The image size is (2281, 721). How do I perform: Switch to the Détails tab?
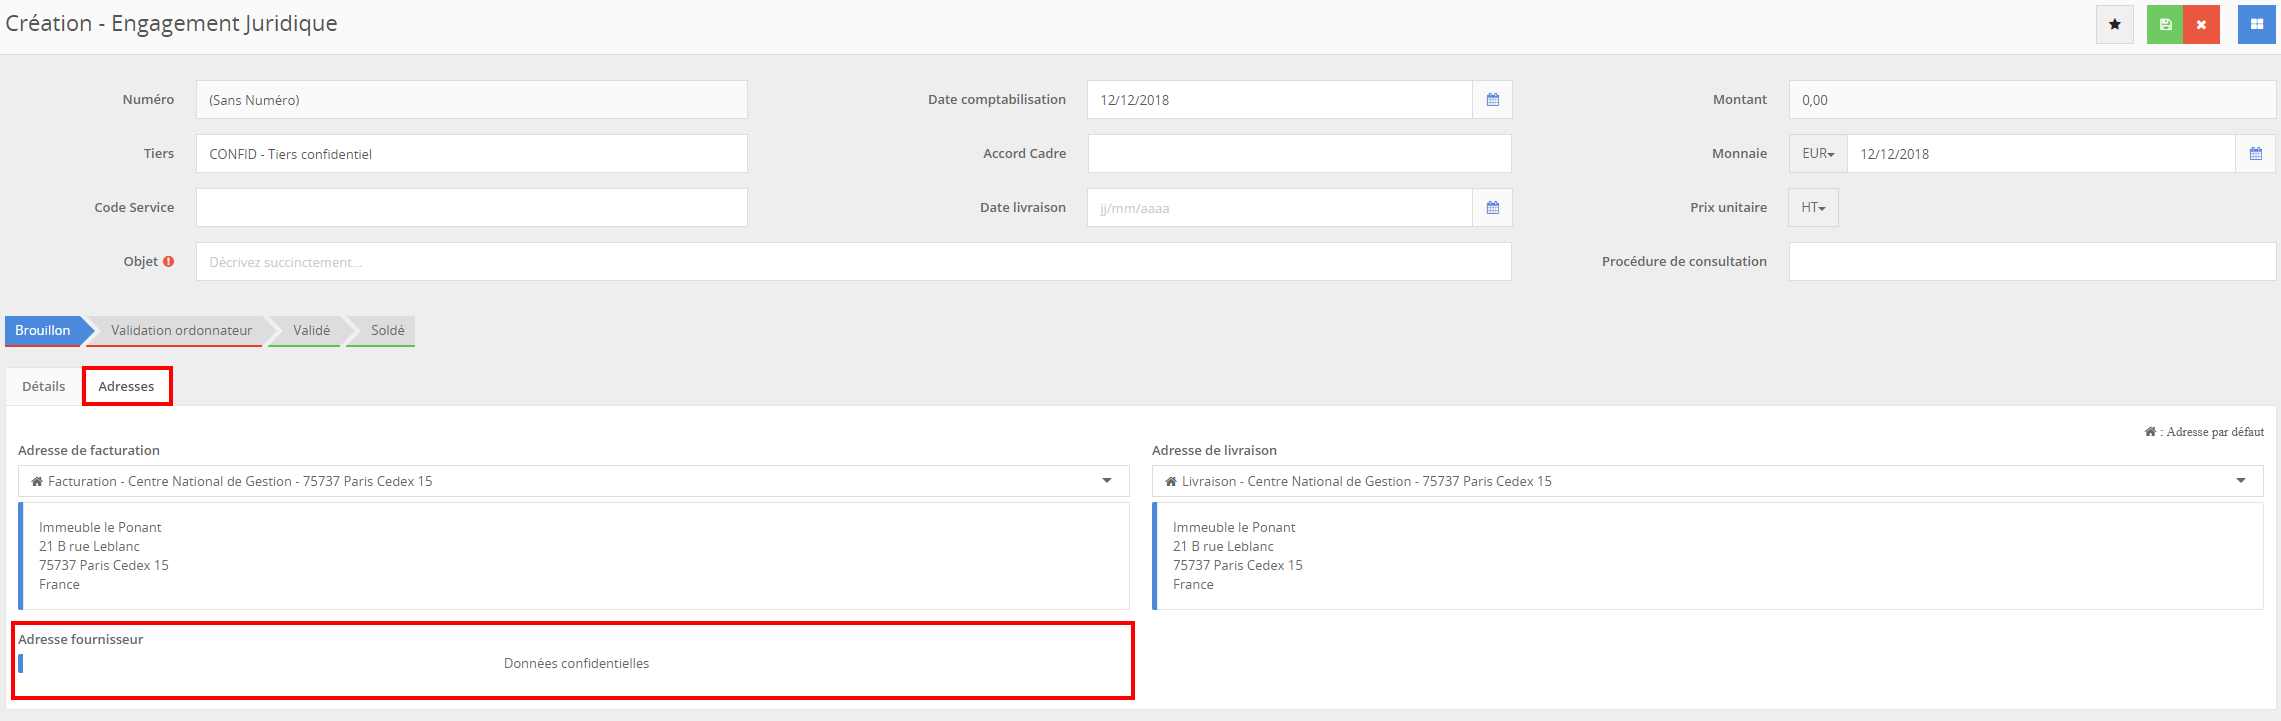[x=44, y=387]
